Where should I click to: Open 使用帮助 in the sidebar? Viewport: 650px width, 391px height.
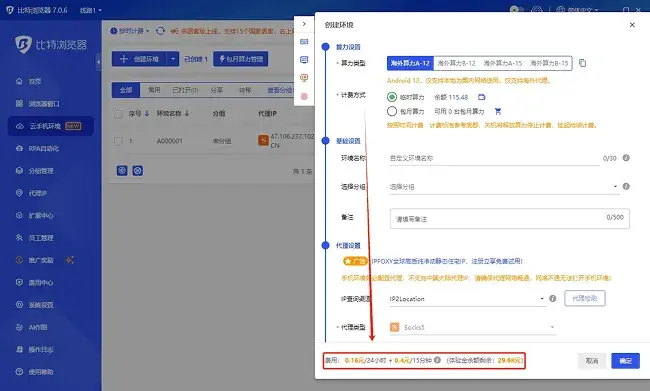coord(35,372)
